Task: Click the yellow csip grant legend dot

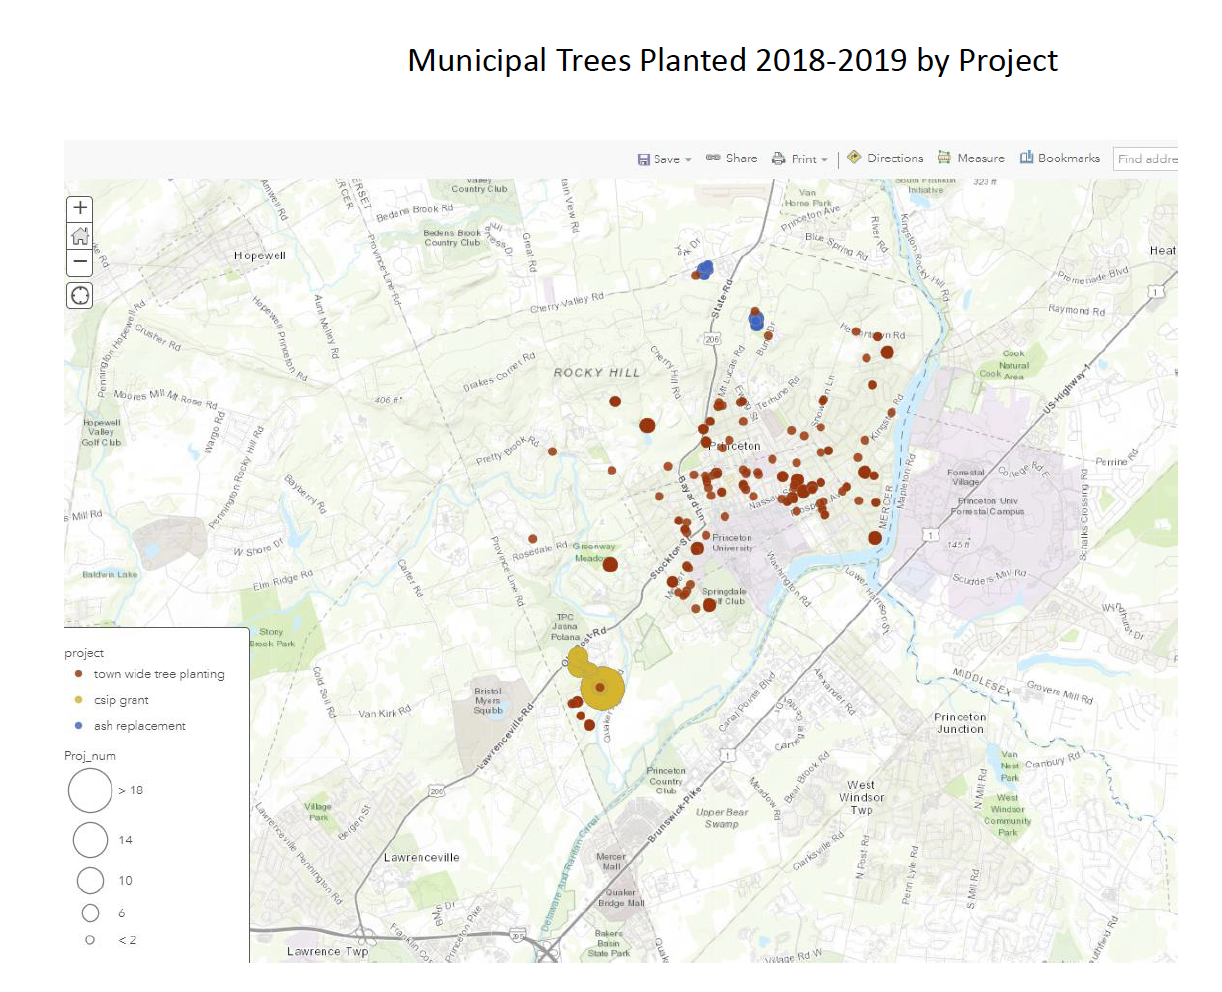Action: pyautogui.click(x=79, y=700)
